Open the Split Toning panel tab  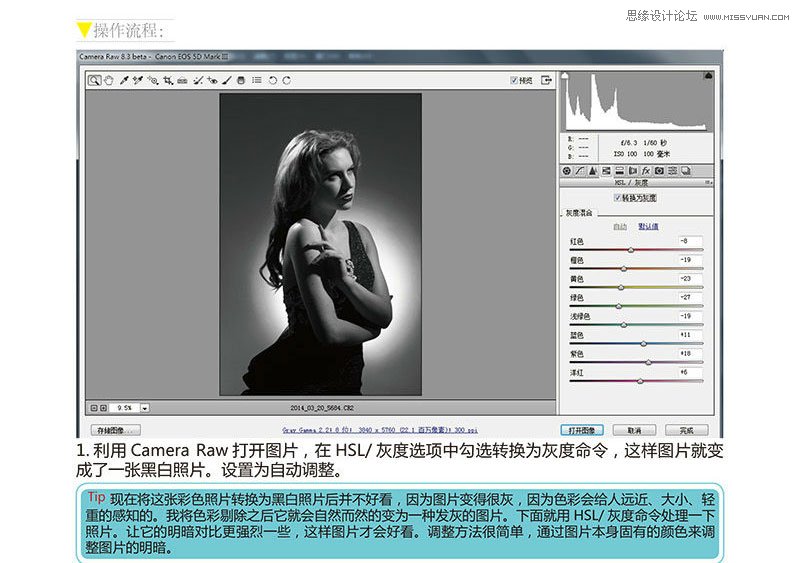[619, 171]
